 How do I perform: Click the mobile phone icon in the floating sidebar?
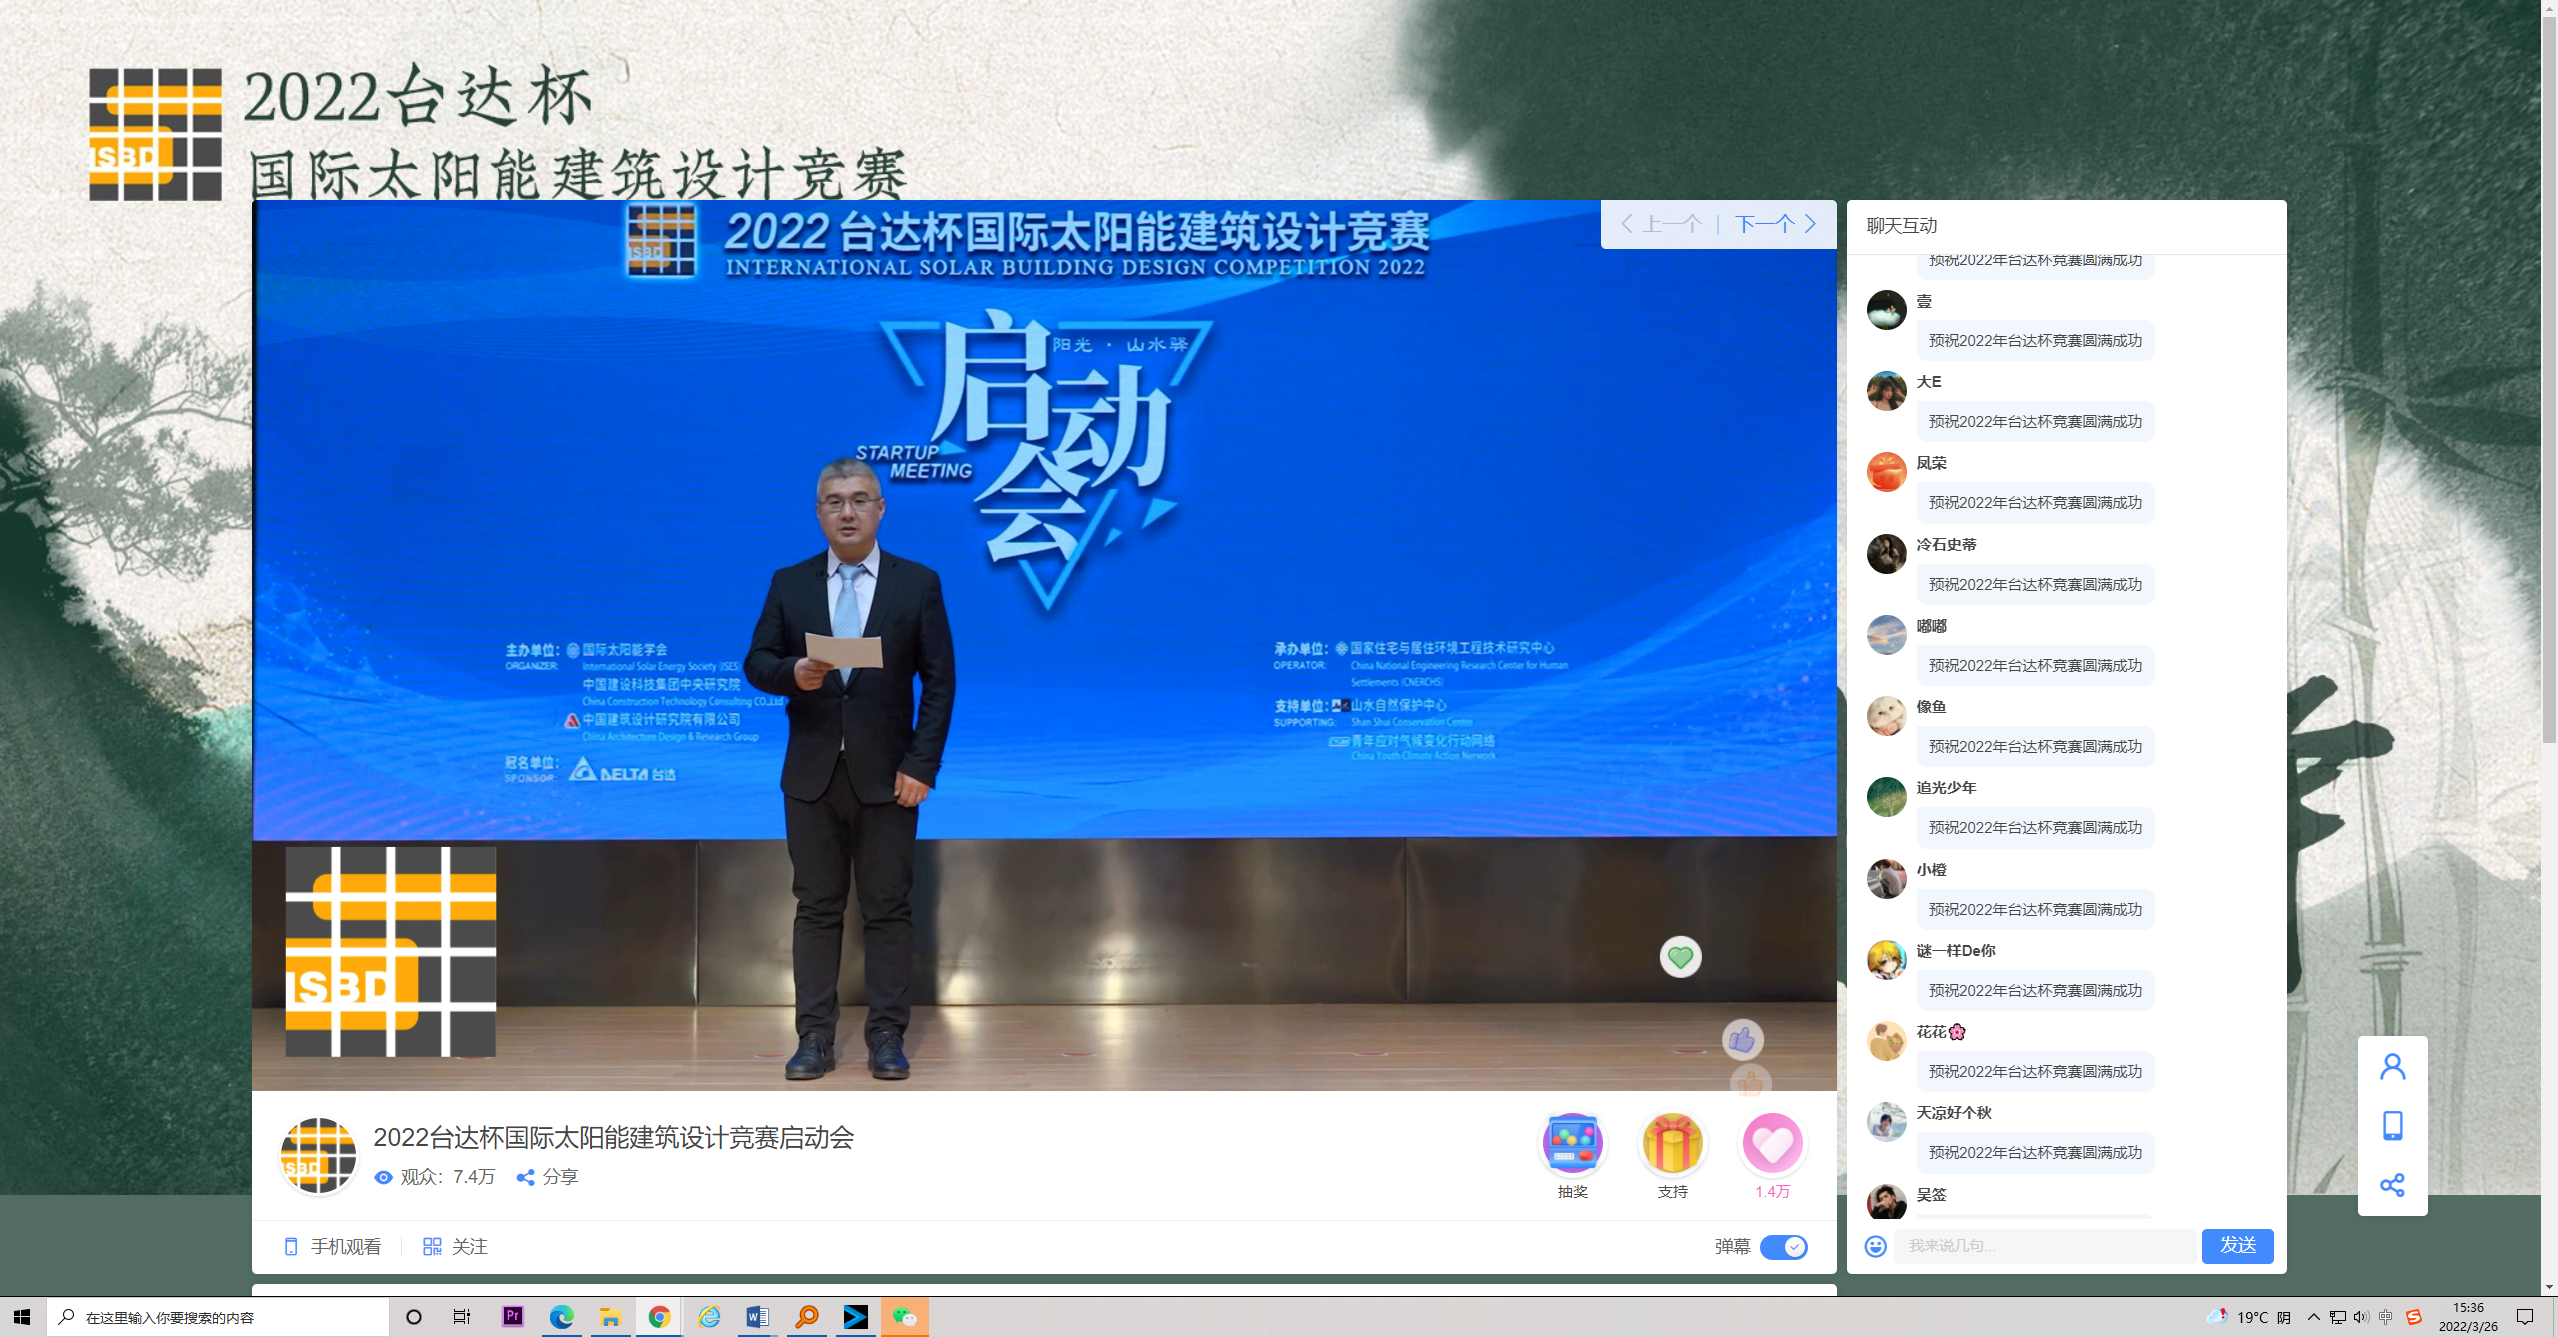[2392, 1125]
